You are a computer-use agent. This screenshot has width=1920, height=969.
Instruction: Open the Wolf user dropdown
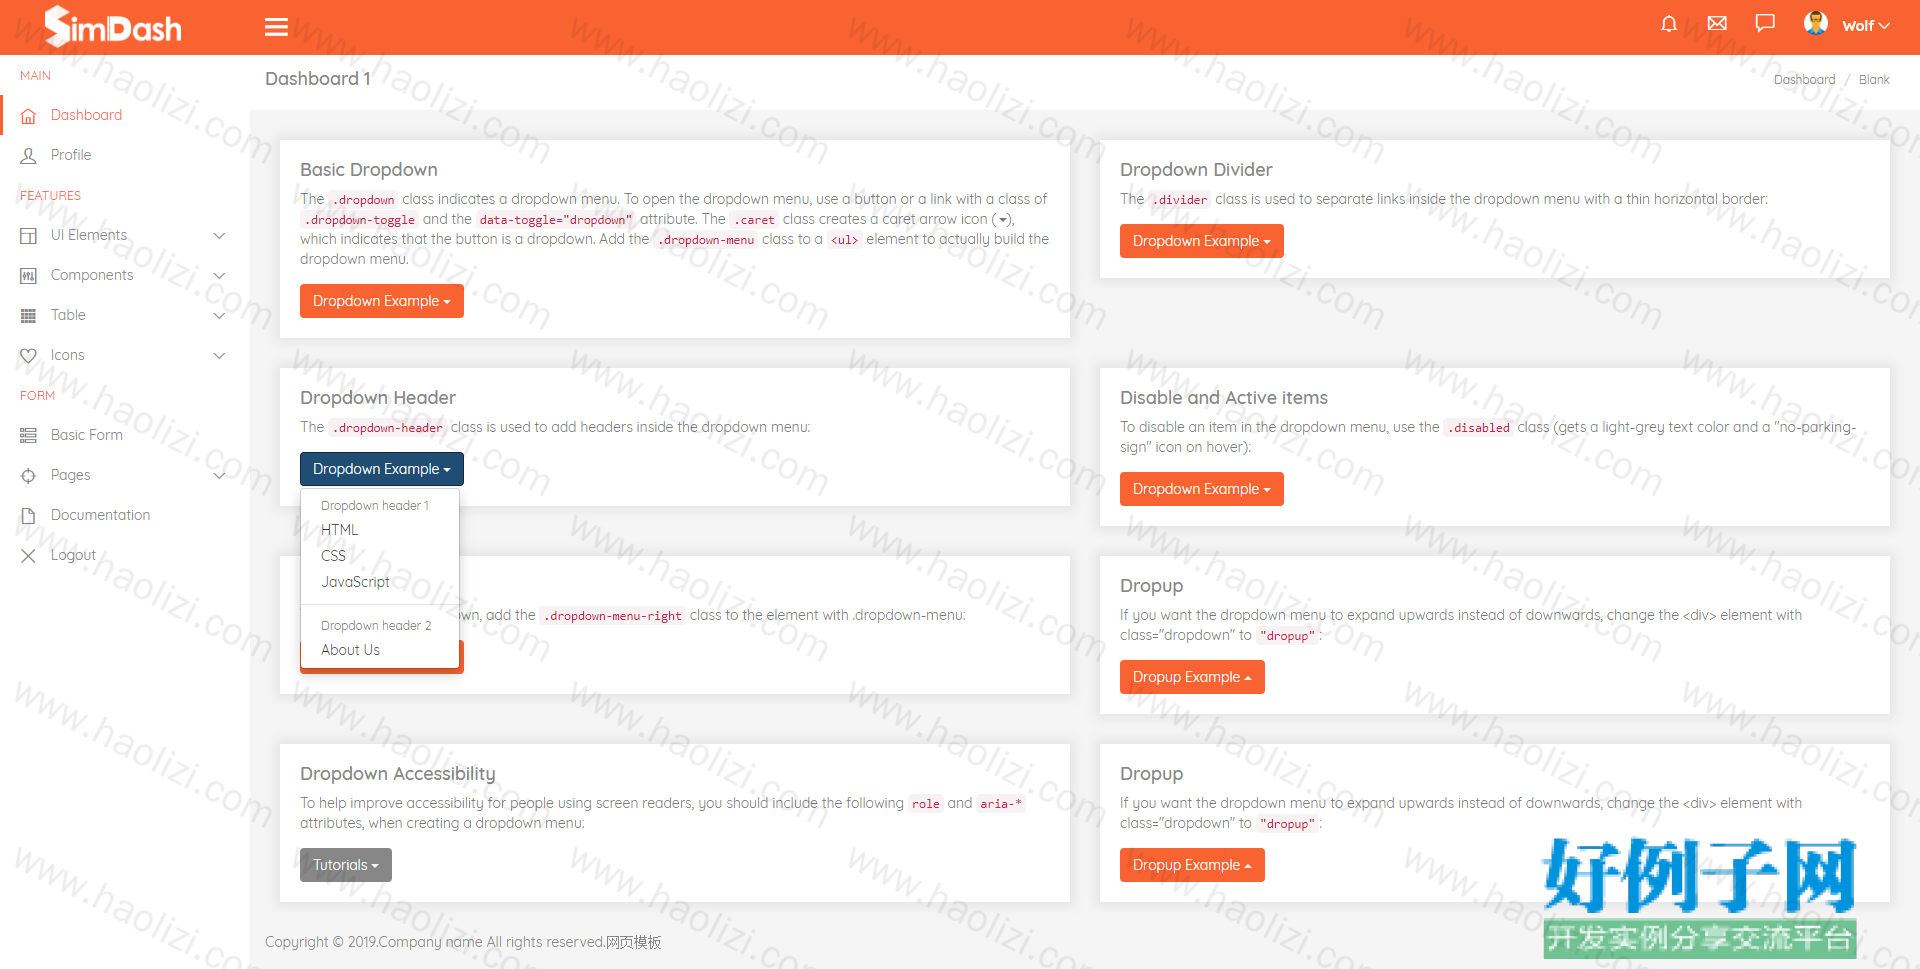(x=1866, y=26)
